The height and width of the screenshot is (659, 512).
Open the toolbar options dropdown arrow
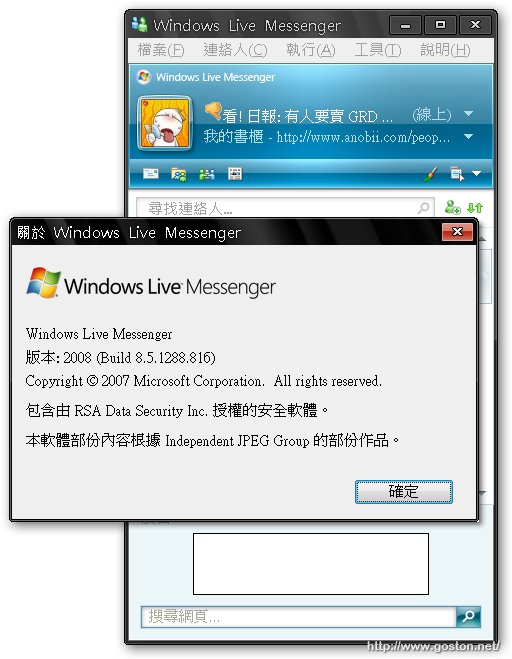click(476, 174)
